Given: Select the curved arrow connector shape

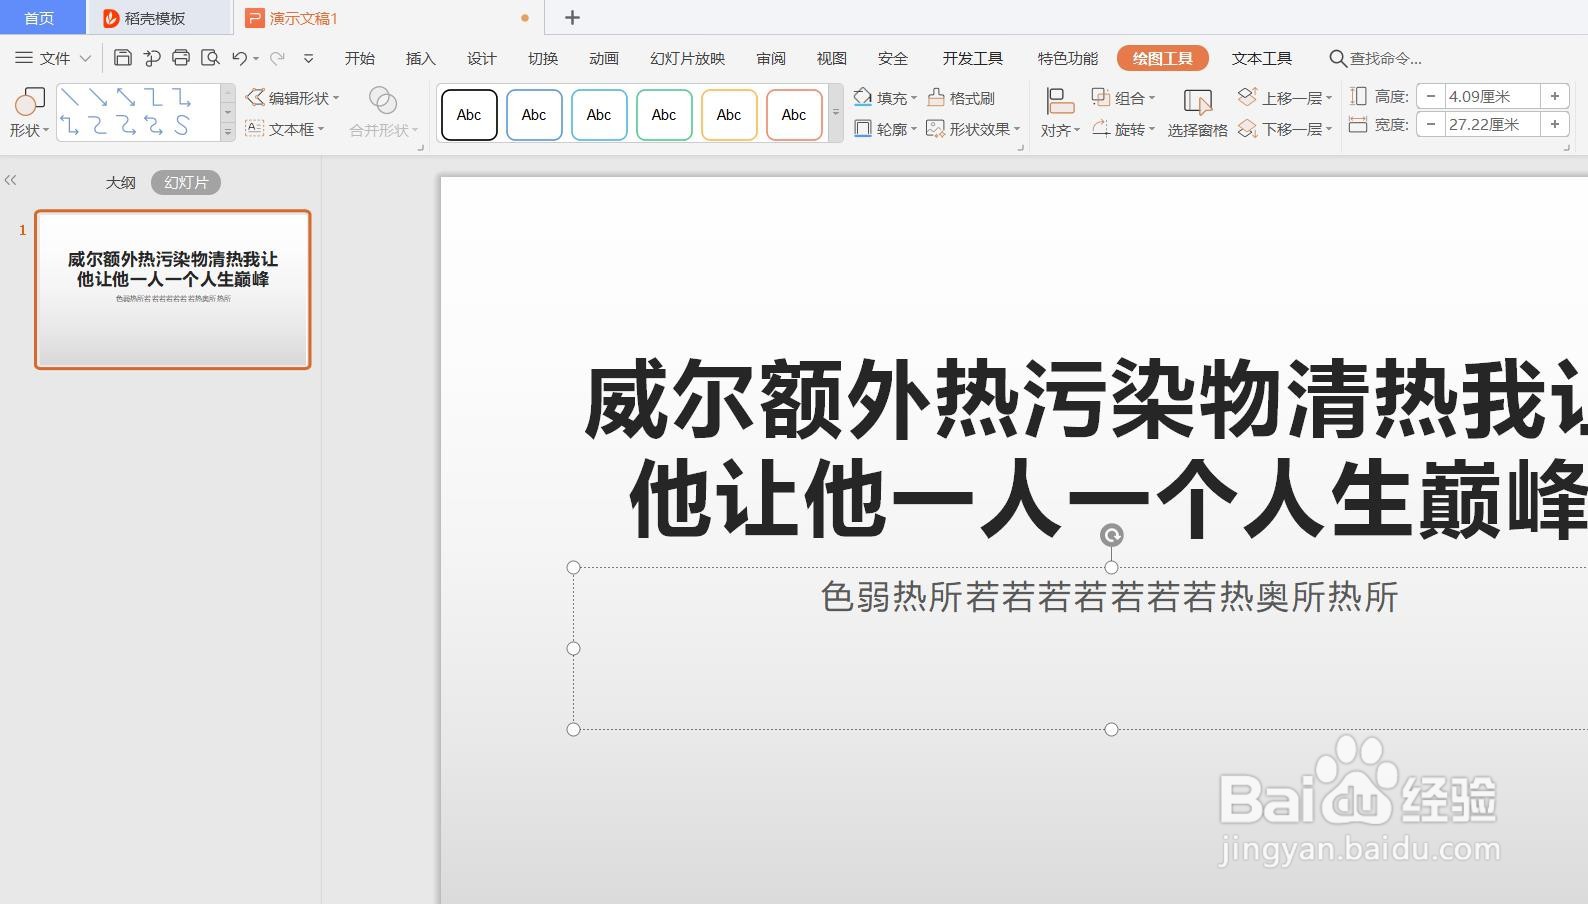Looking at the screenshot, I should 126,126.
